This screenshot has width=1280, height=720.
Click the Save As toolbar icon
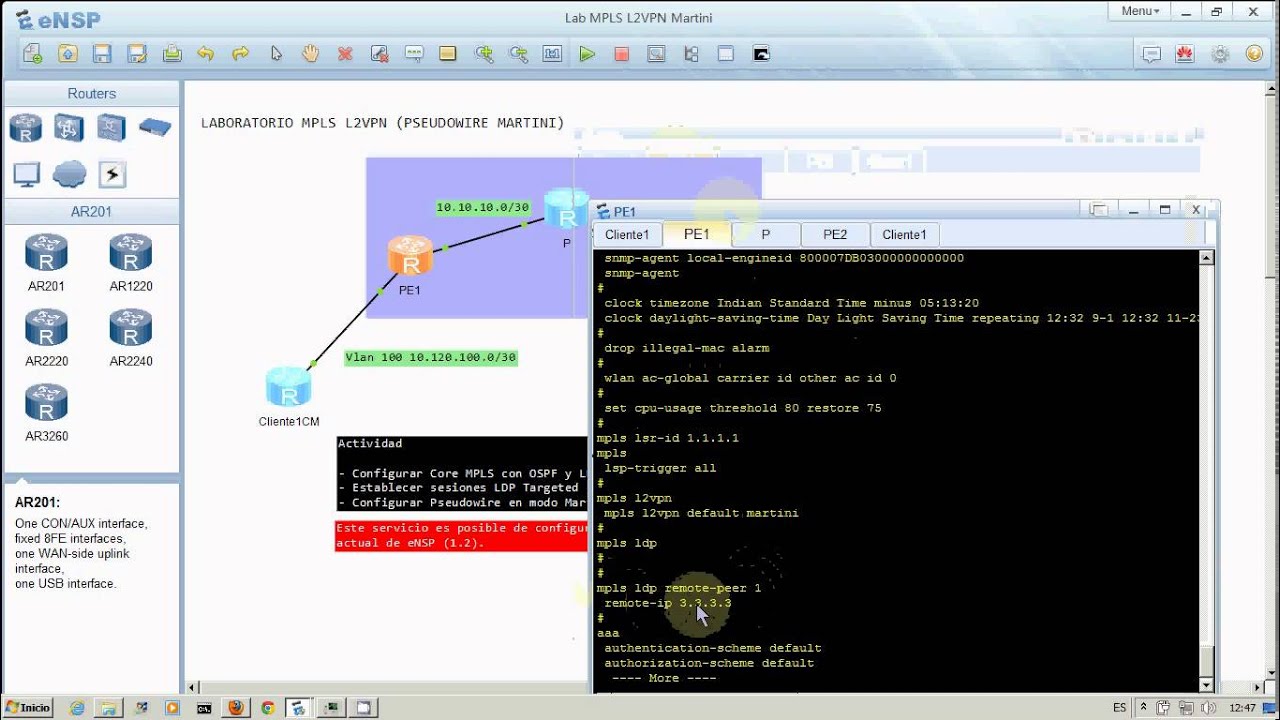coord(137,54)
